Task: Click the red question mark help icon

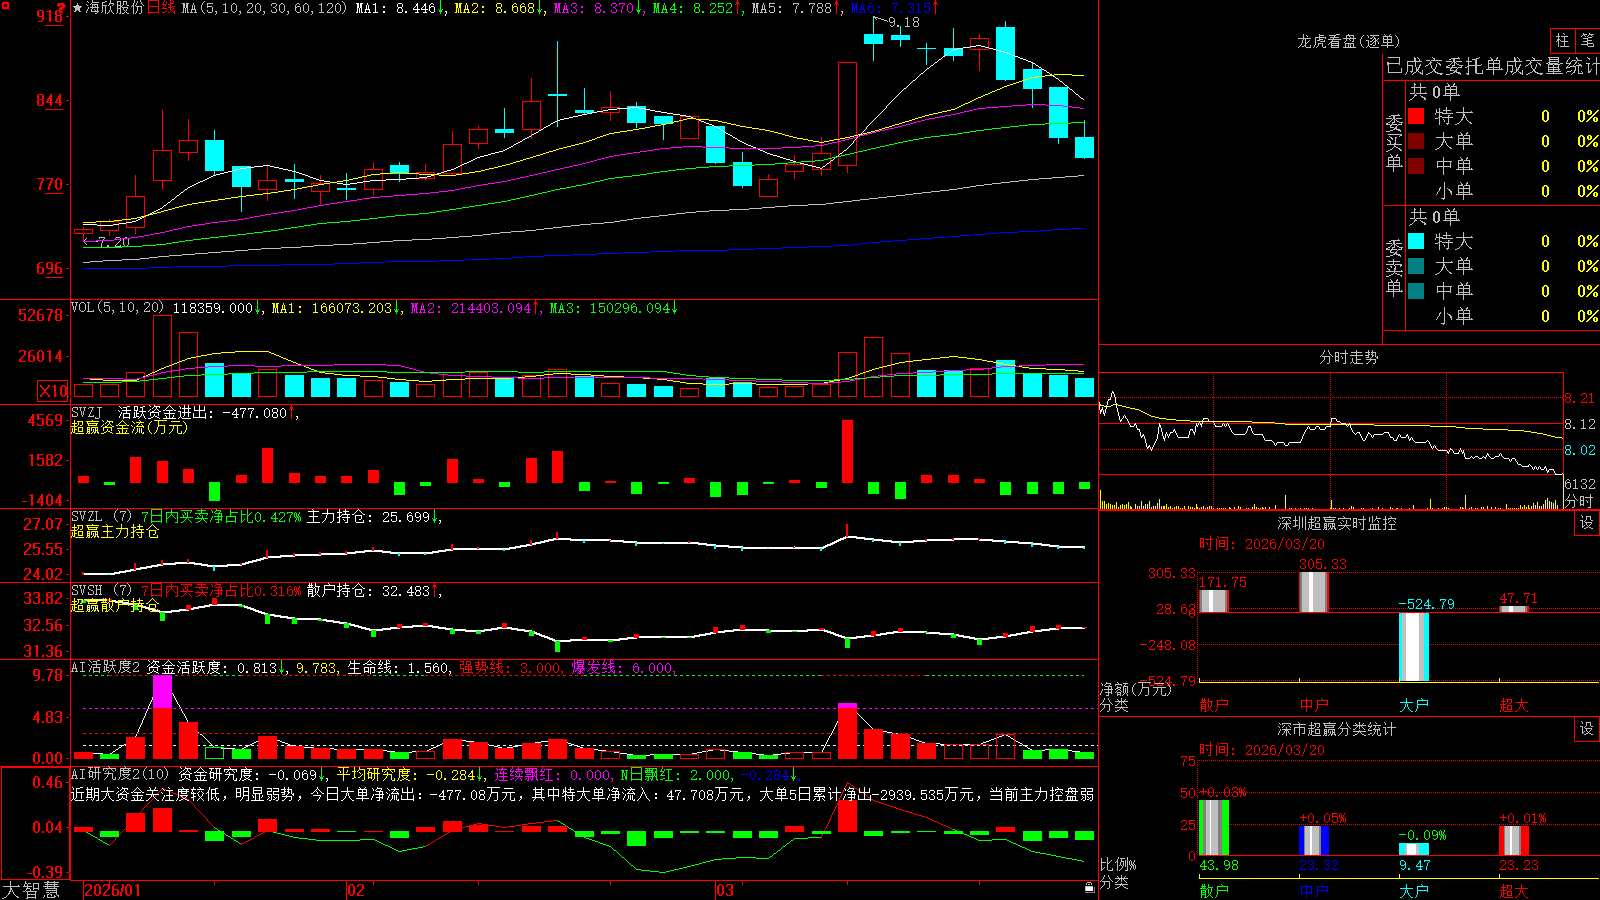Action: pos(62,7)
